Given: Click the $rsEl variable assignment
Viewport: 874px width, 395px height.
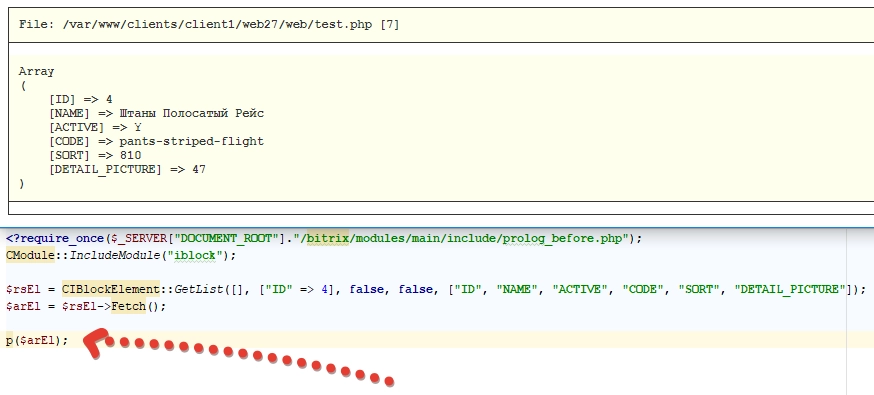Looking at the screenshot, I should [x=22, y=289].
